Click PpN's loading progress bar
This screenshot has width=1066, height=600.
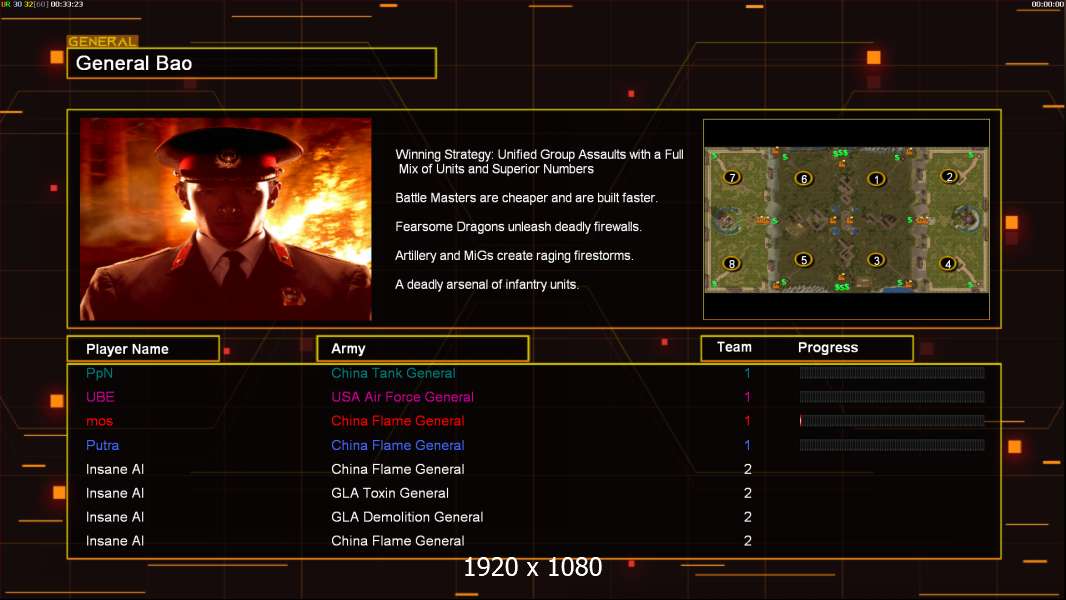(x=892, y=372)
